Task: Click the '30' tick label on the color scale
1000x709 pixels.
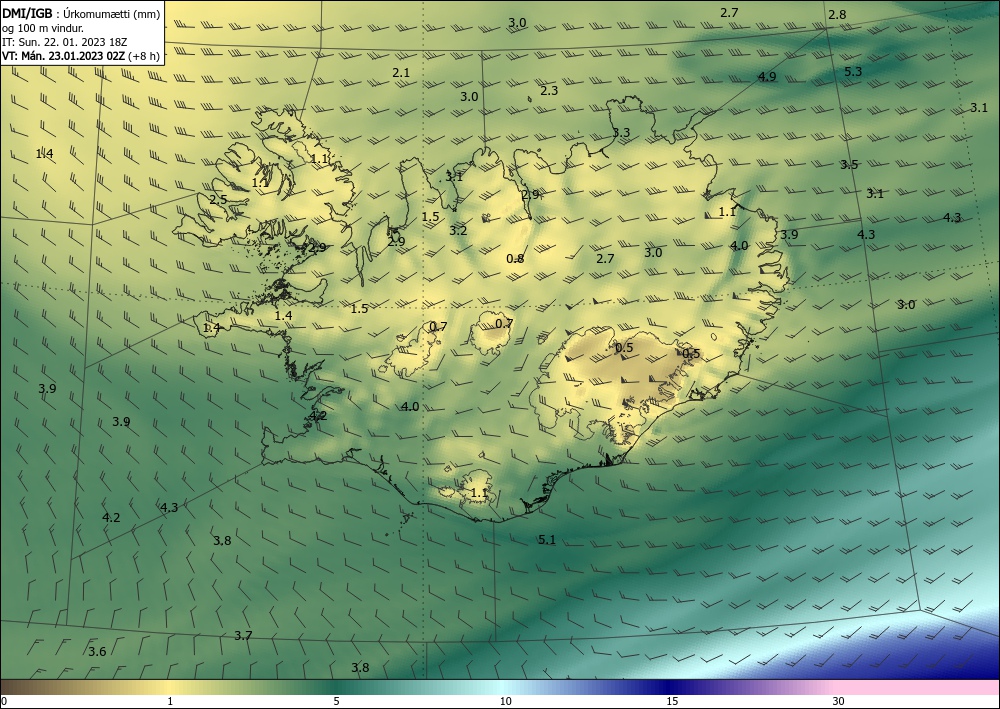Action: (839, 701)
